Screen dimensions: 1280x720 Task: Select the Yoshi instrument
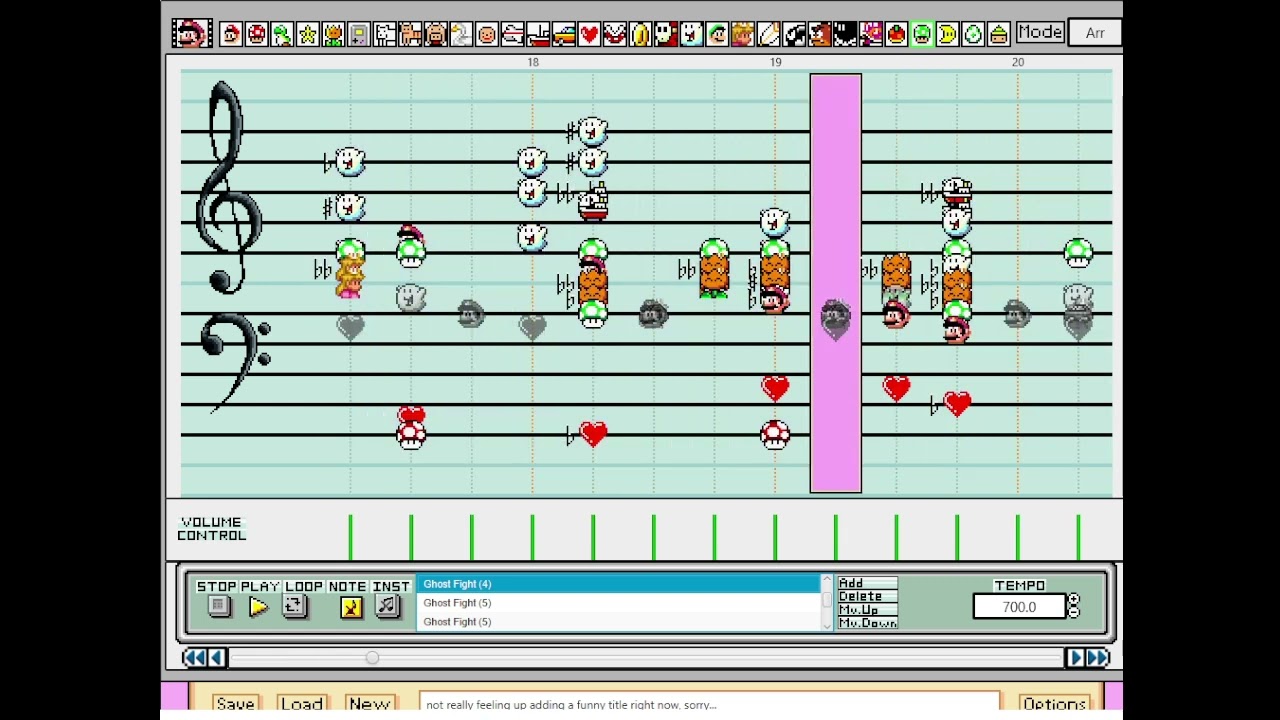point(282,35)
